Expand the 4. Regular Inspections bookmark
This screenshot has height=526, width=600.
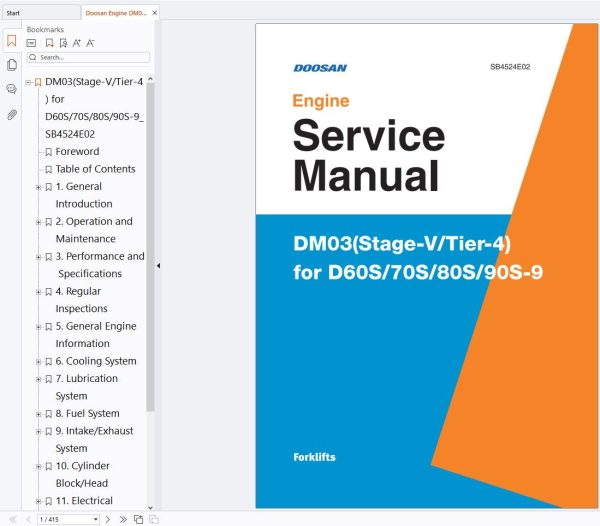point(39,292)
